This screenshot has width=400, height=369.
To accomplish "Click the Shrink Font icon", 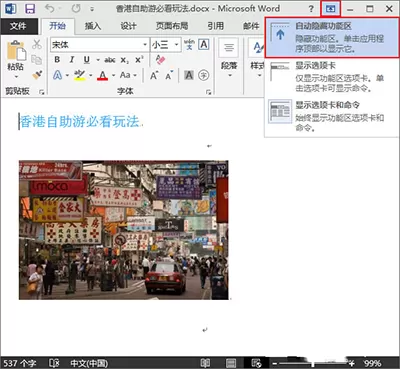I will [169, 75].
